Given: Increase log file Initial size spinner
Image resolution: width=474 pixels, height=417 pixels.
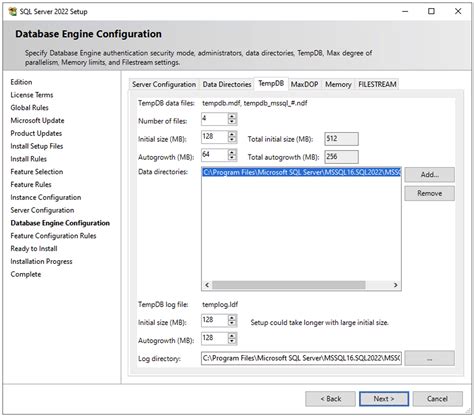Looking at the screenshot, I should [x=232, y=317].
